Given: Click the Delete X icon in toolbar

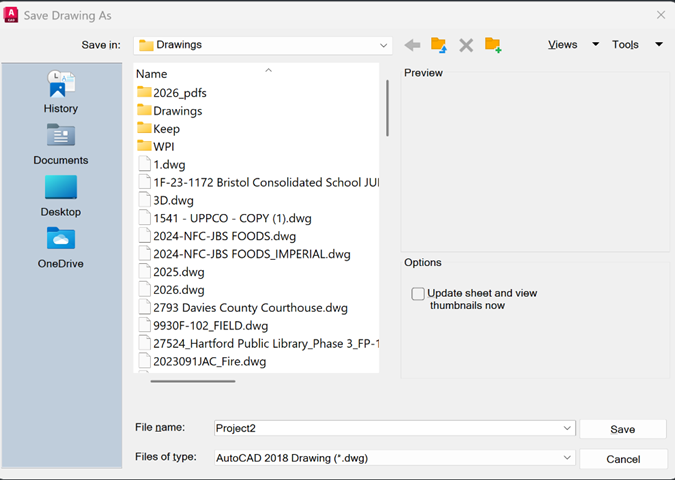Looking at the screenshot, I should point(466,45).
